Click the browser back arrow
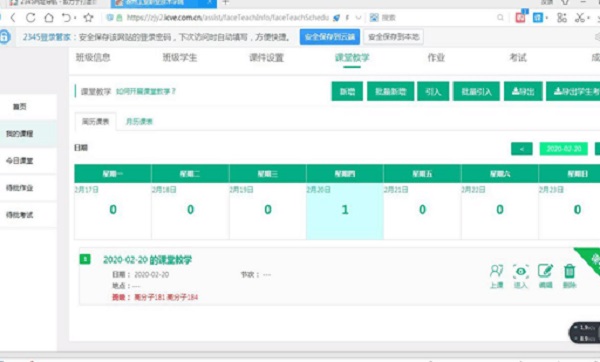Screen dimensions: 600x362 coord(13,18)
